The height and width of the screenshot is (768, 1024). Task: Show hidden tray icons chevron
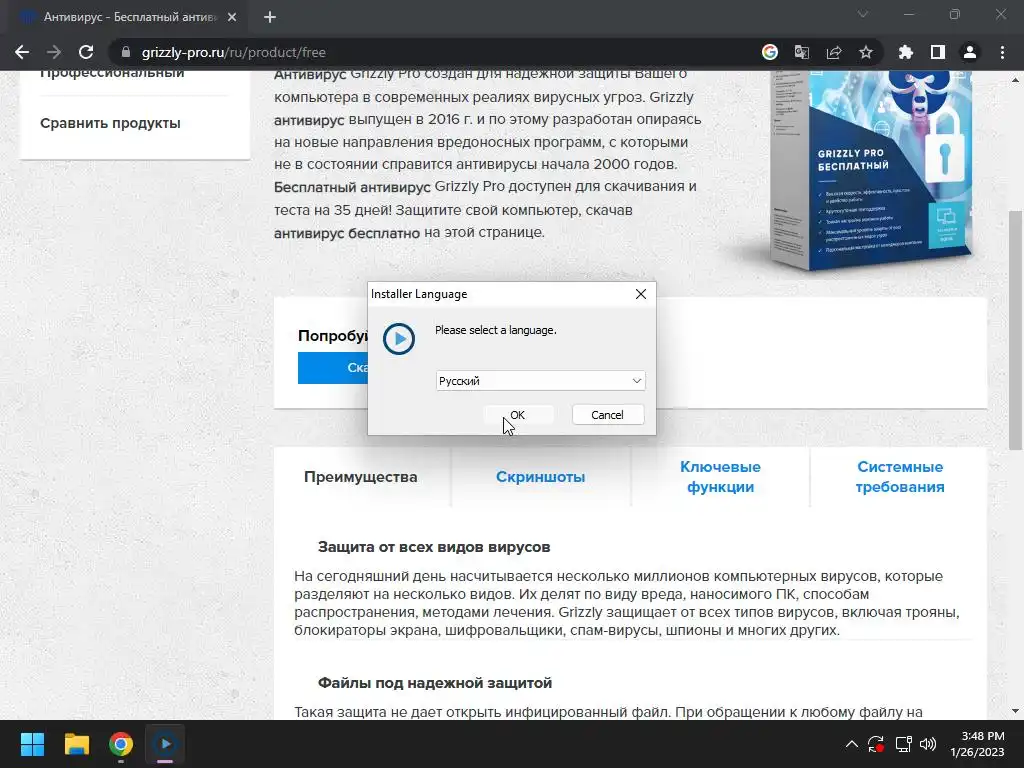tap(852, 744)
